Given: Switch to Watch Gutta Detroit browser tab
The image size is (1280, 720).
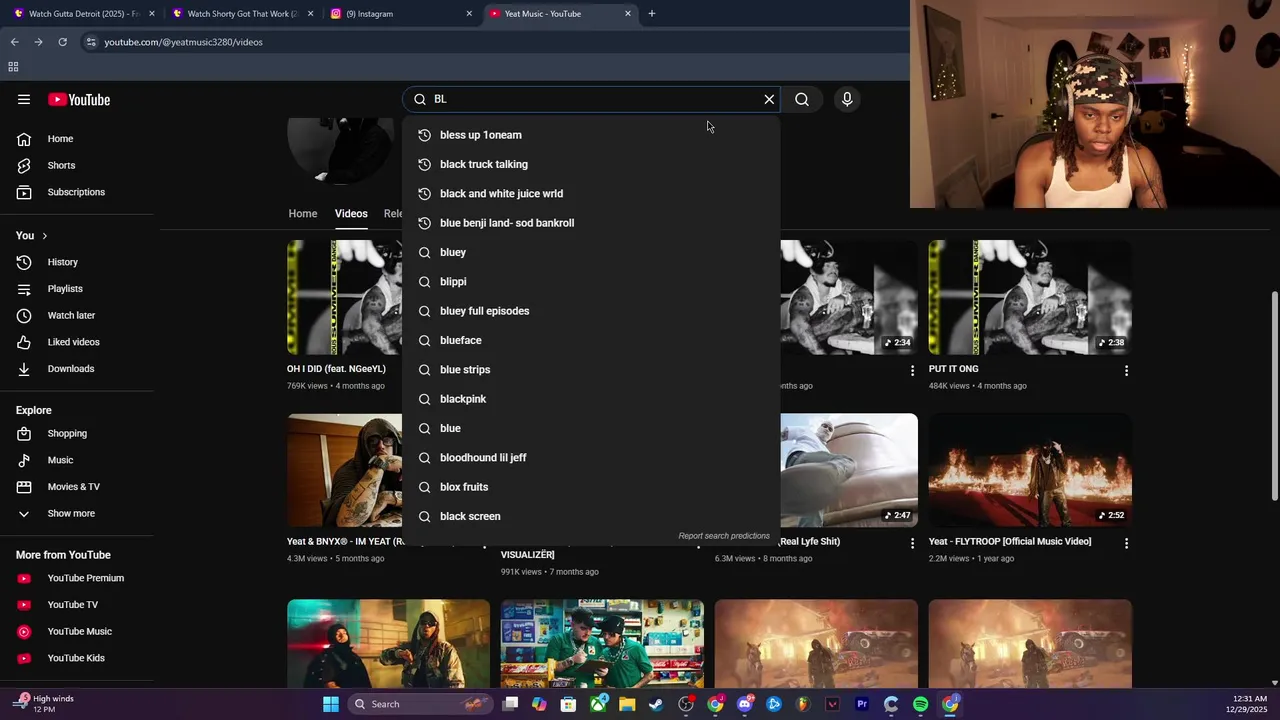Looking at the screenshot, I should [84, 14].
